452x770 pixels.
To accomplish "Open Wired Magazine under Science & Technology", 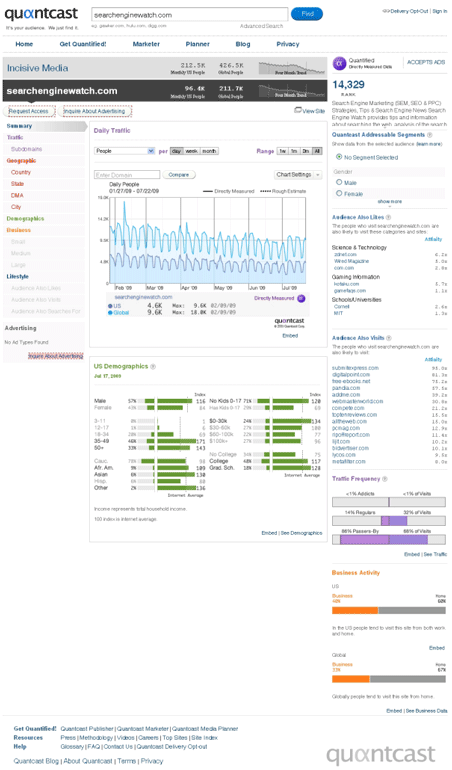I will tap(351, 261).
